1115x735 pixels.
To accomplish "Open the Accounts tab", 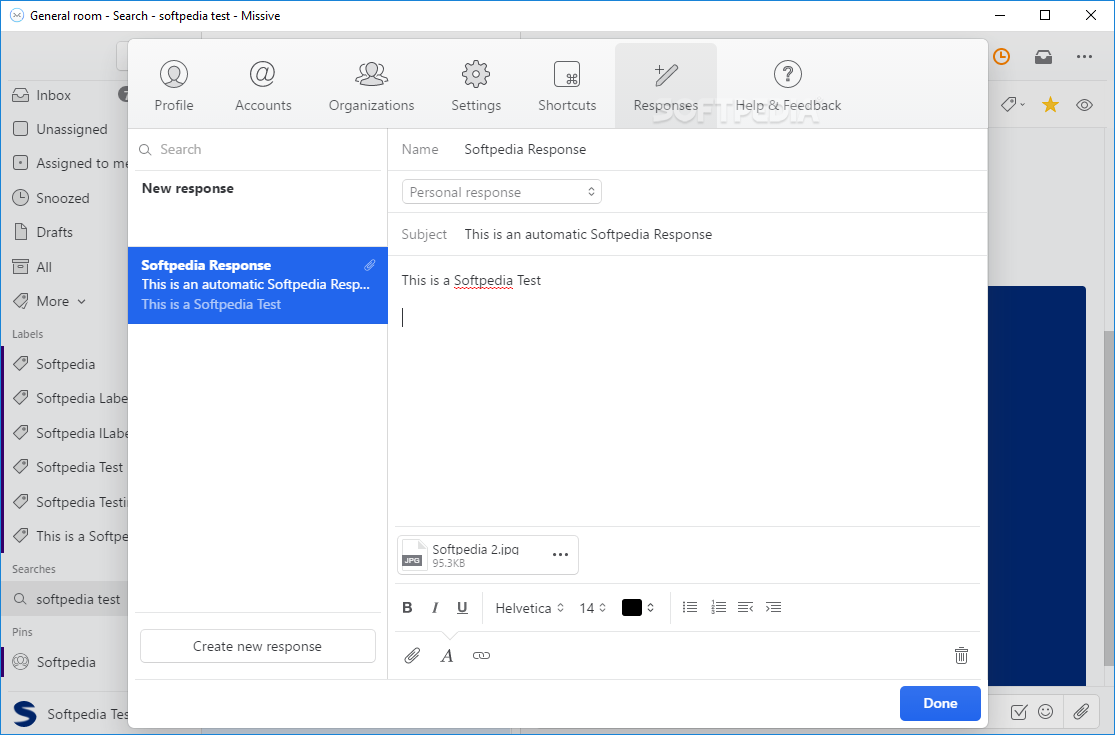I will coord(263,86).
